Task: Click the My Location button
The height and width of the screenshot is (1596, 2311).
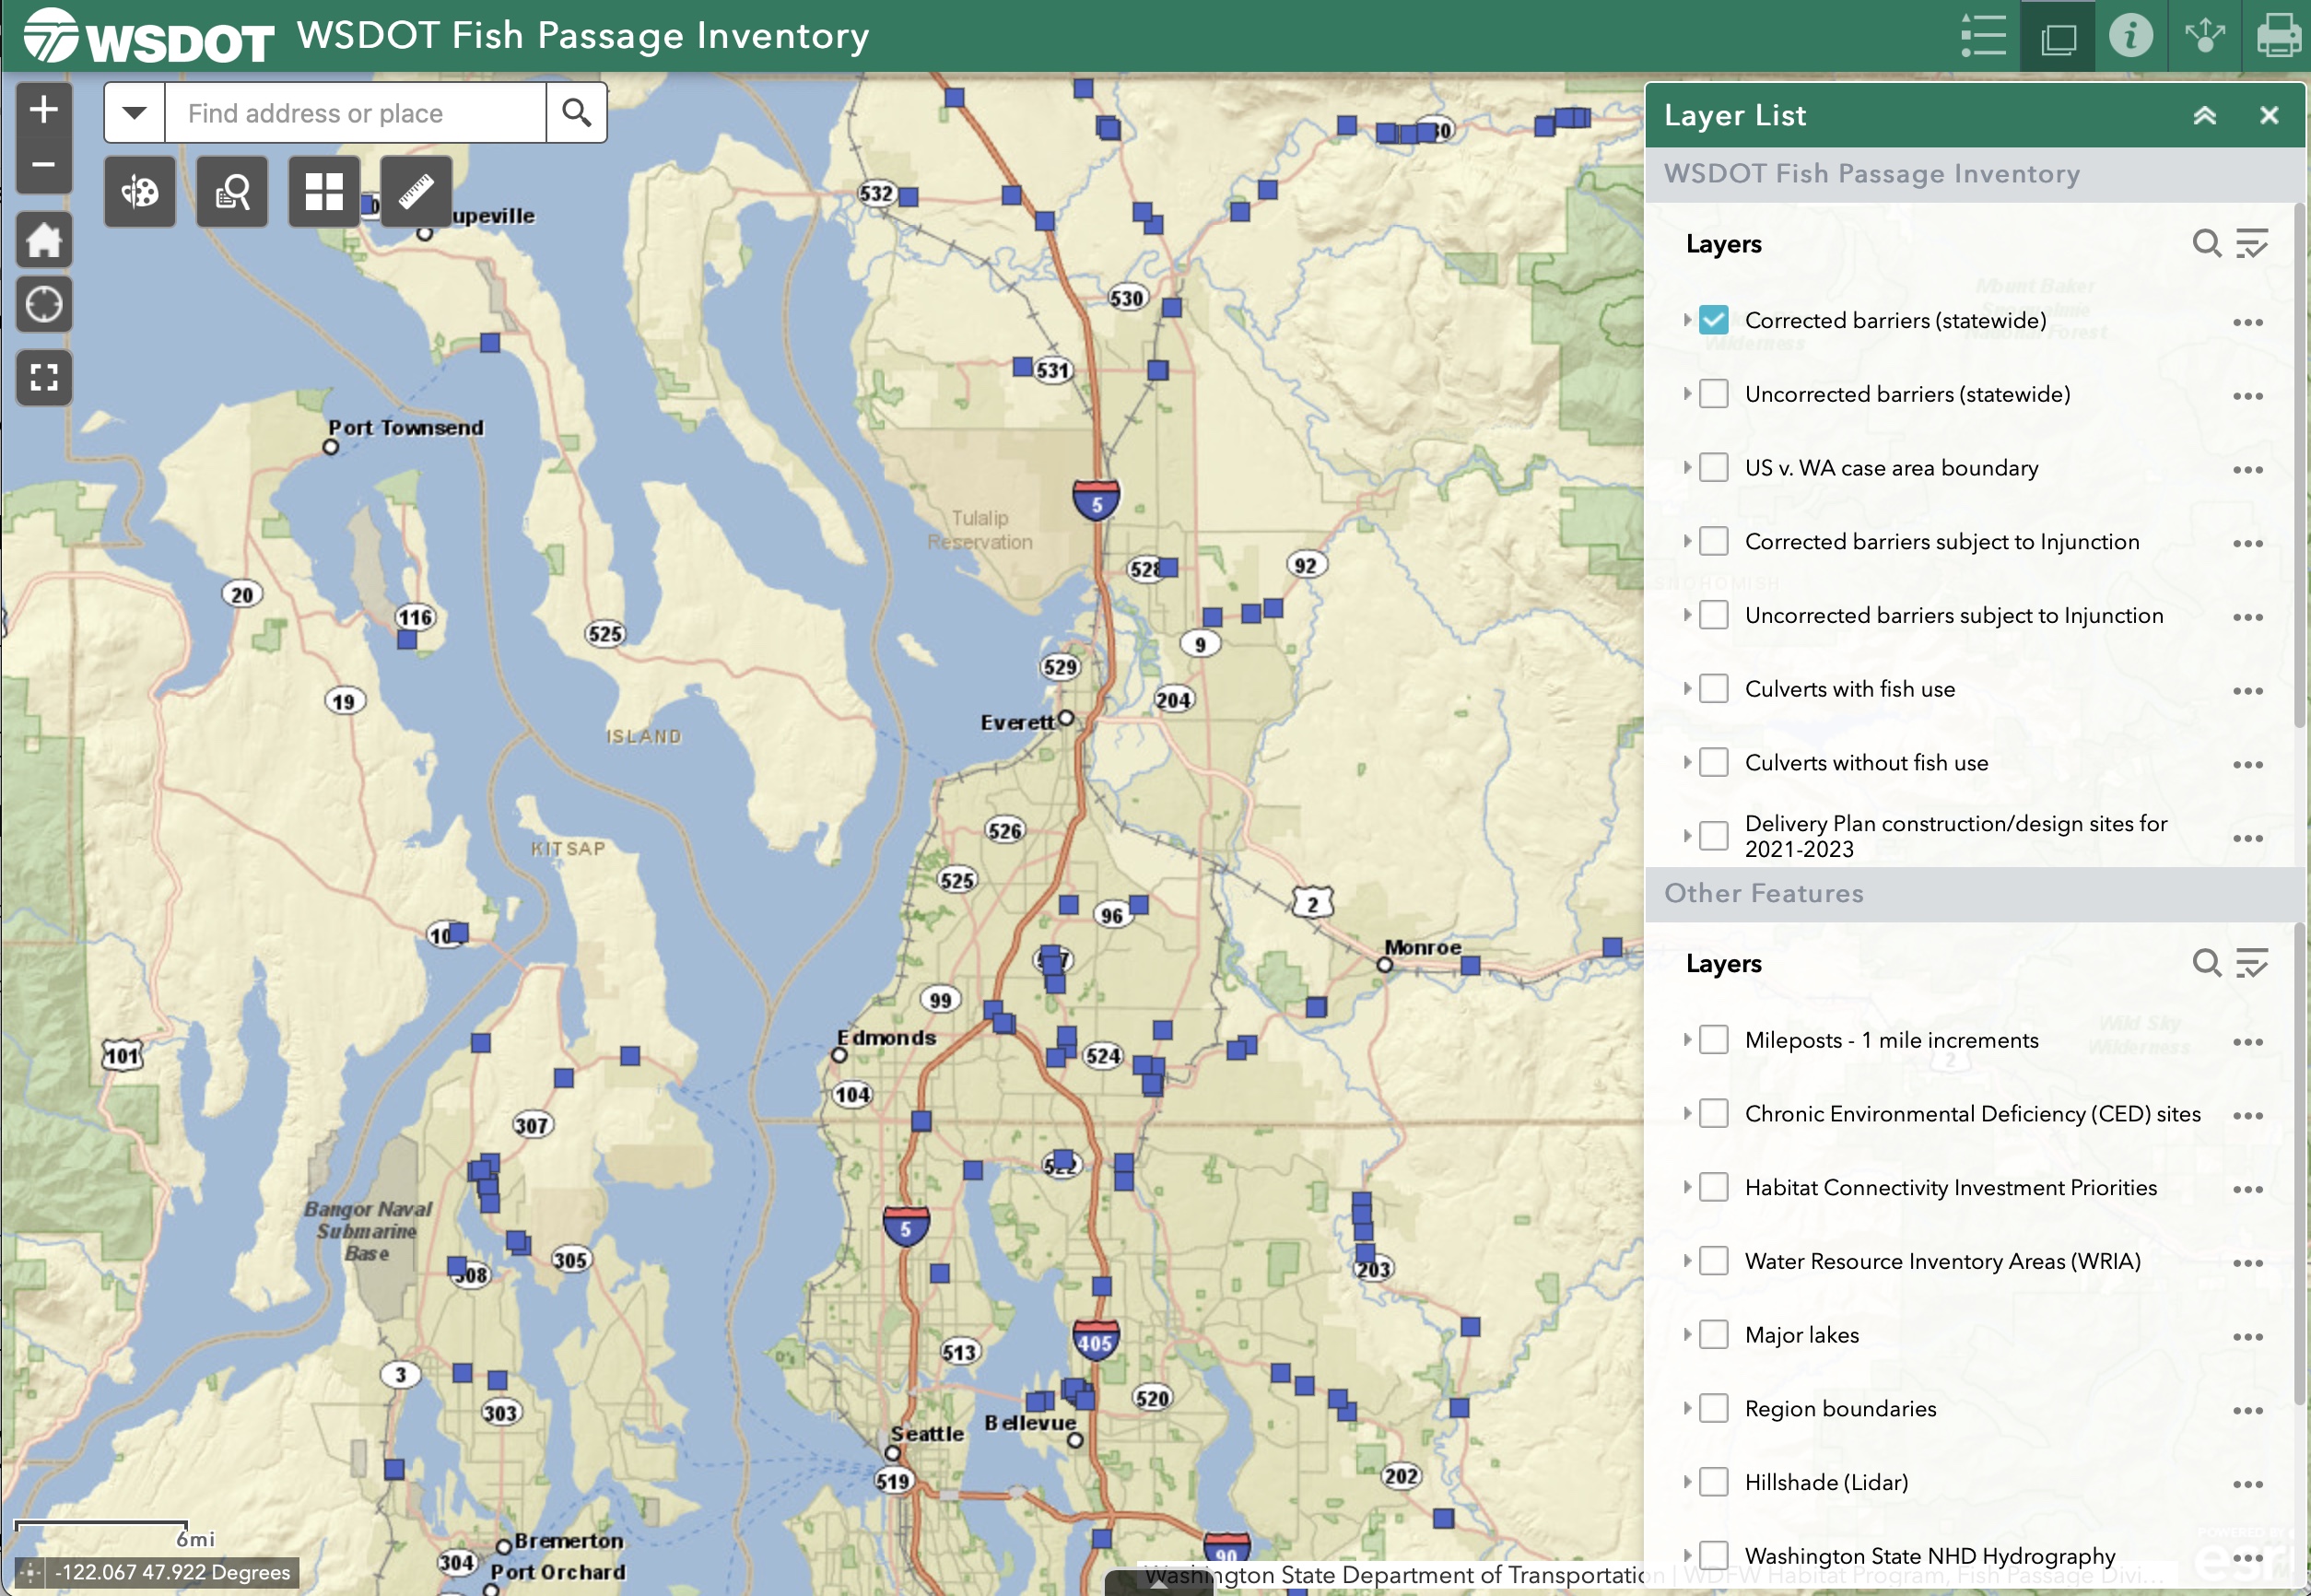Action: (43, 304)
